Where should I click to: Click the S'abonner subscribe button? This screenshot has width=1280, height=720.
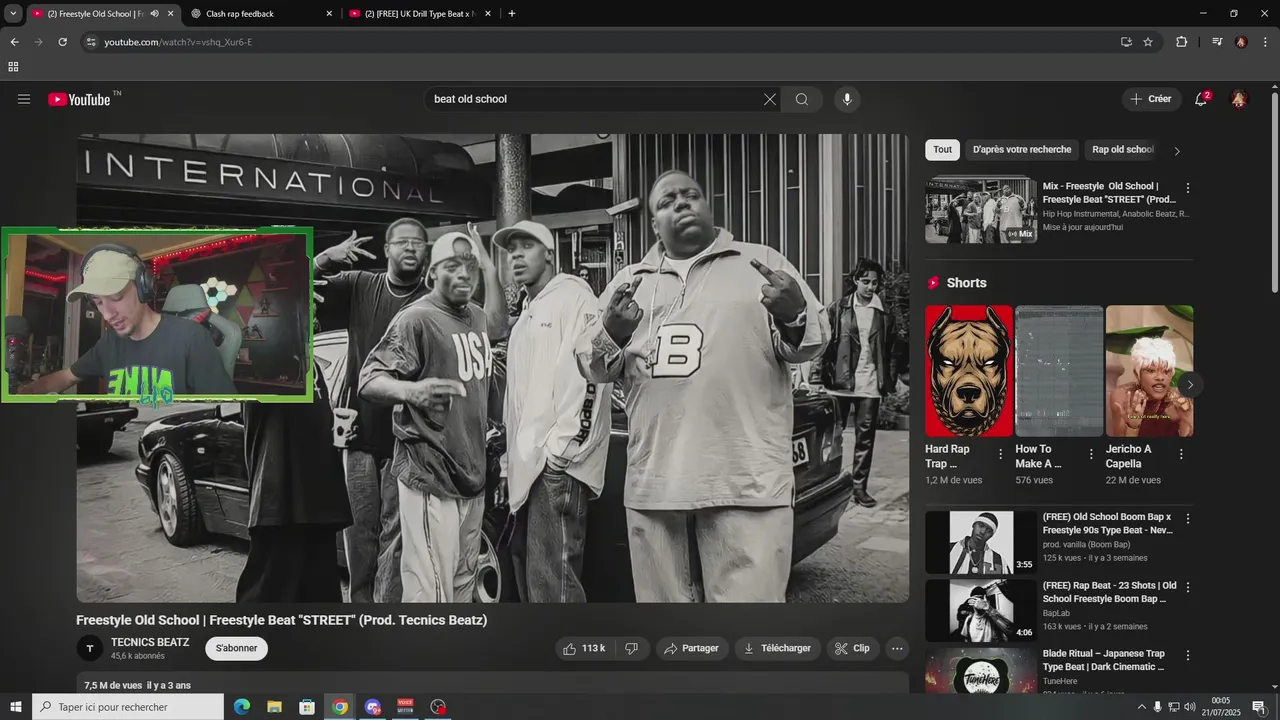[x=237, y=648]
